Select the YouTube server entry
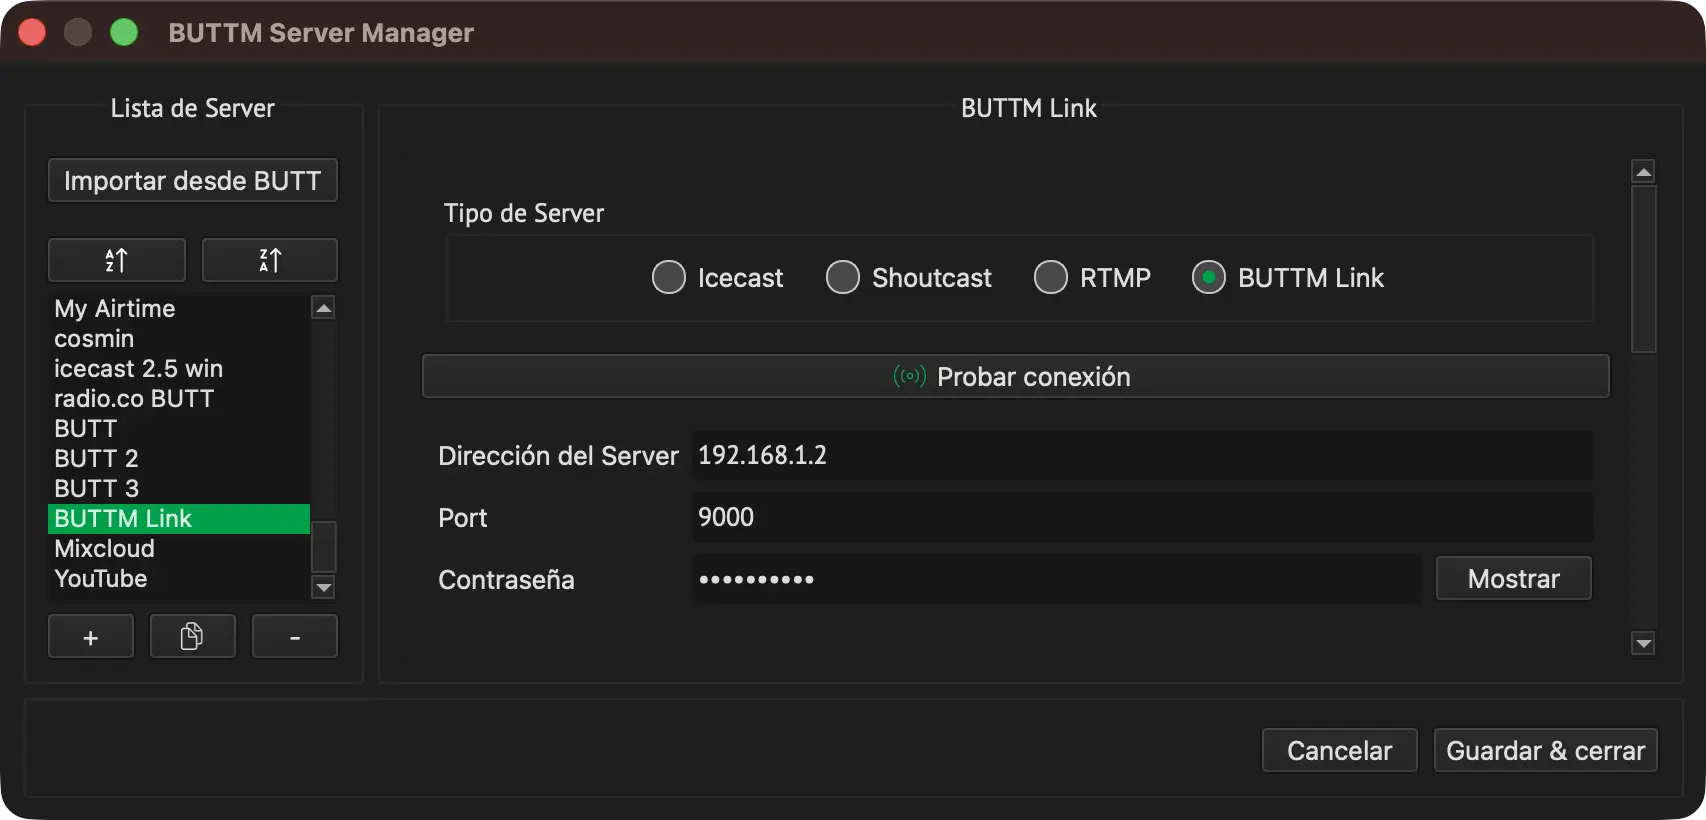The height and width of the screenshot is (820, 1706). 179,578
